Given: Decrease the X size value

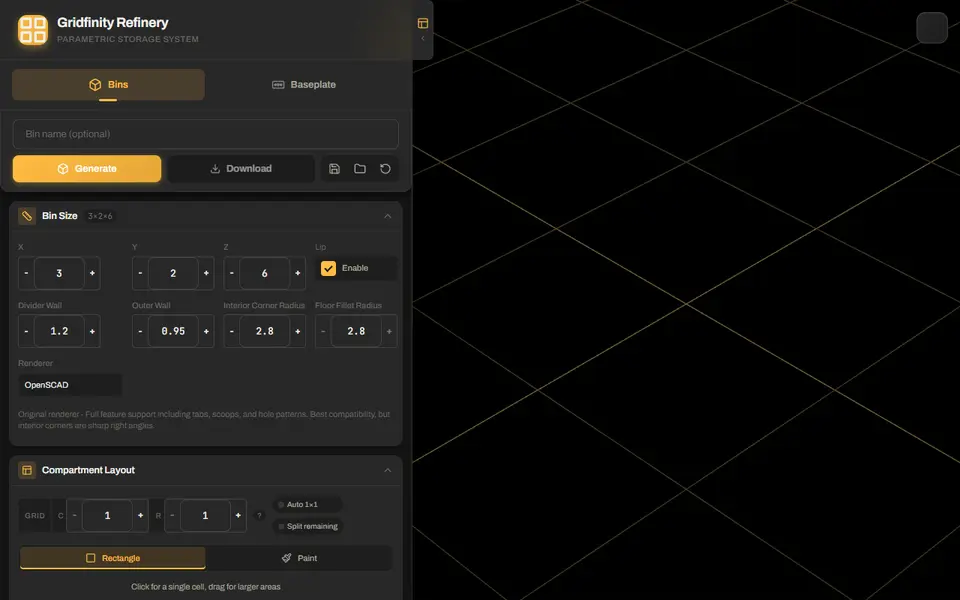Looking at the screenshot, I should [x=26, y=273].
